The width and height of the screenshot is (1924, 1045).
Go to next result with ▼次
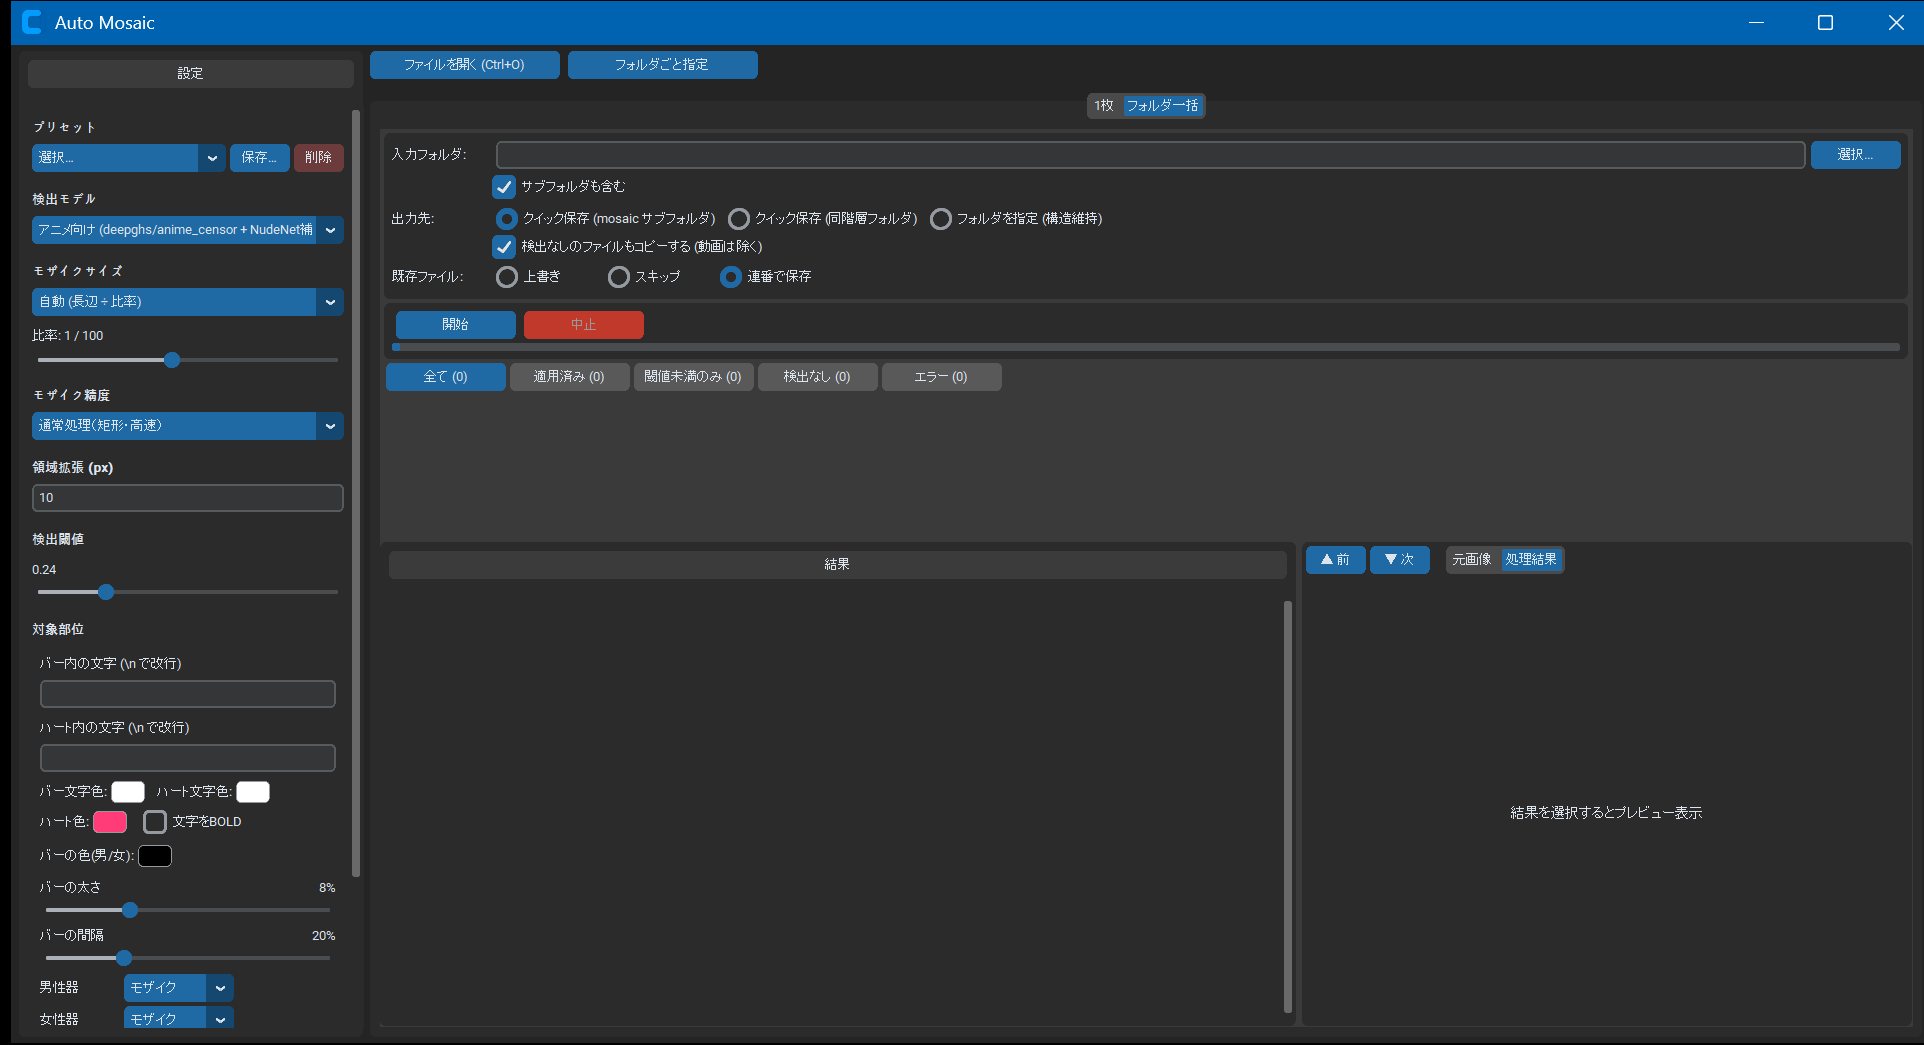click(x=1399, y=560)
